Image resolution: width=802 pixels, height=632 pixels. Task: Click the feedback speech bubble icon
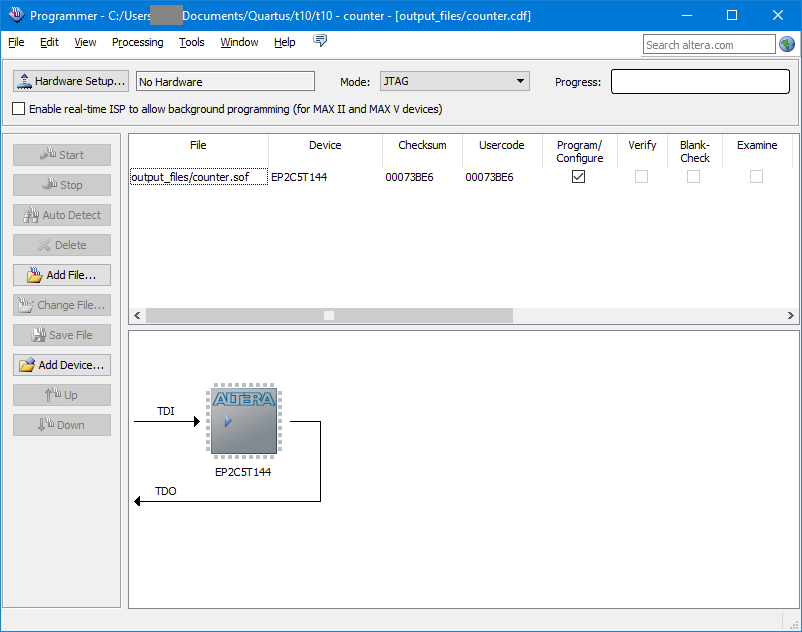(320, 40)
